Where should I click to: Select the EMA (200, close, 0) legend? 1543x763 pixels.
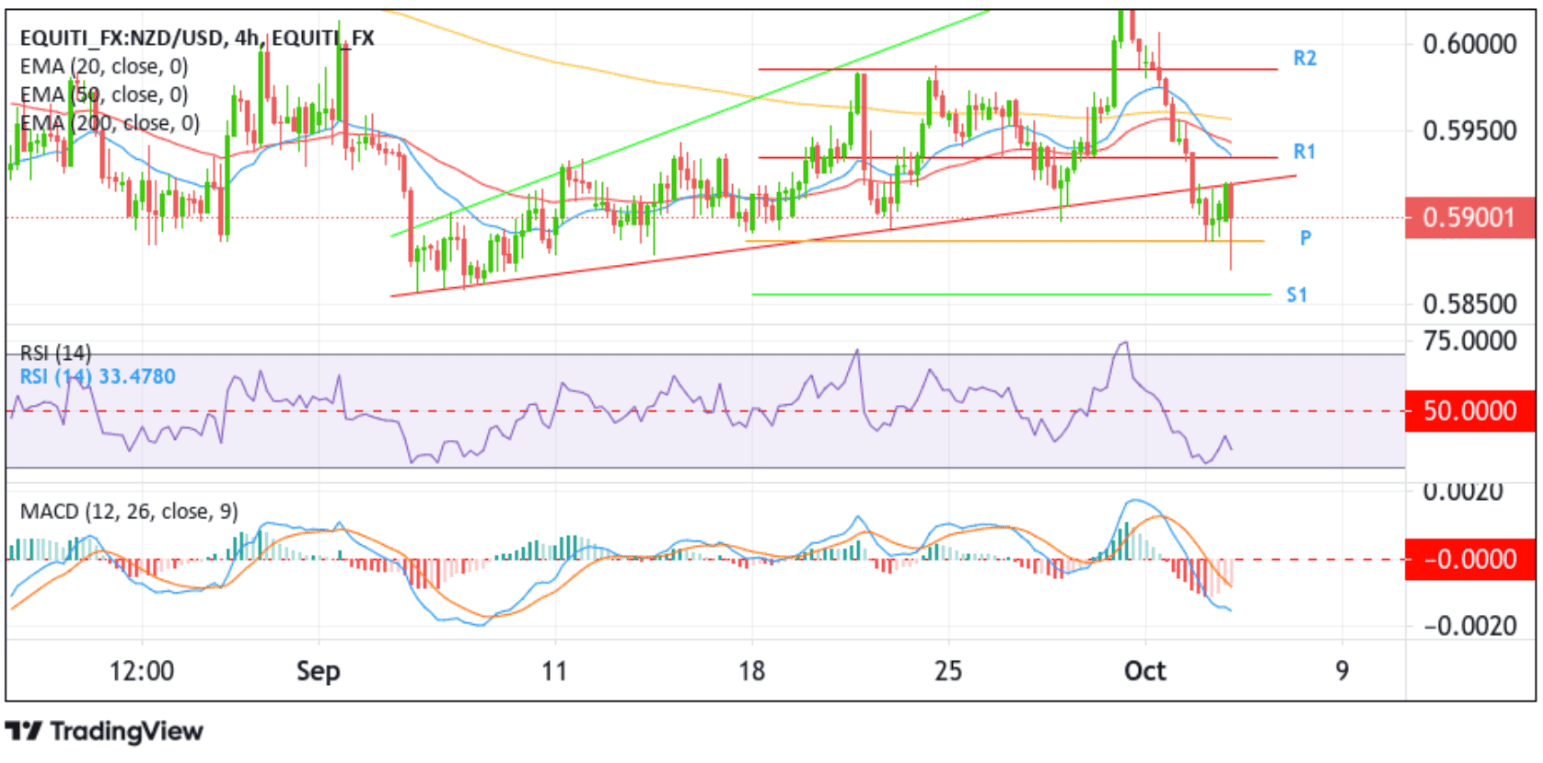pos(109,124)
